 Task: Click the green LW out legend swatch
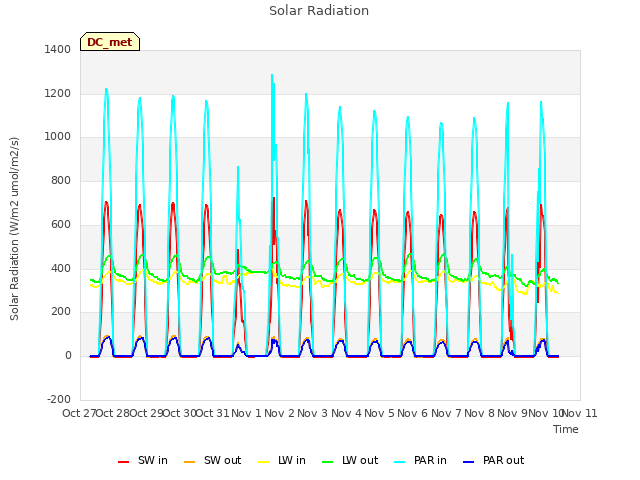tap(328, 462)
